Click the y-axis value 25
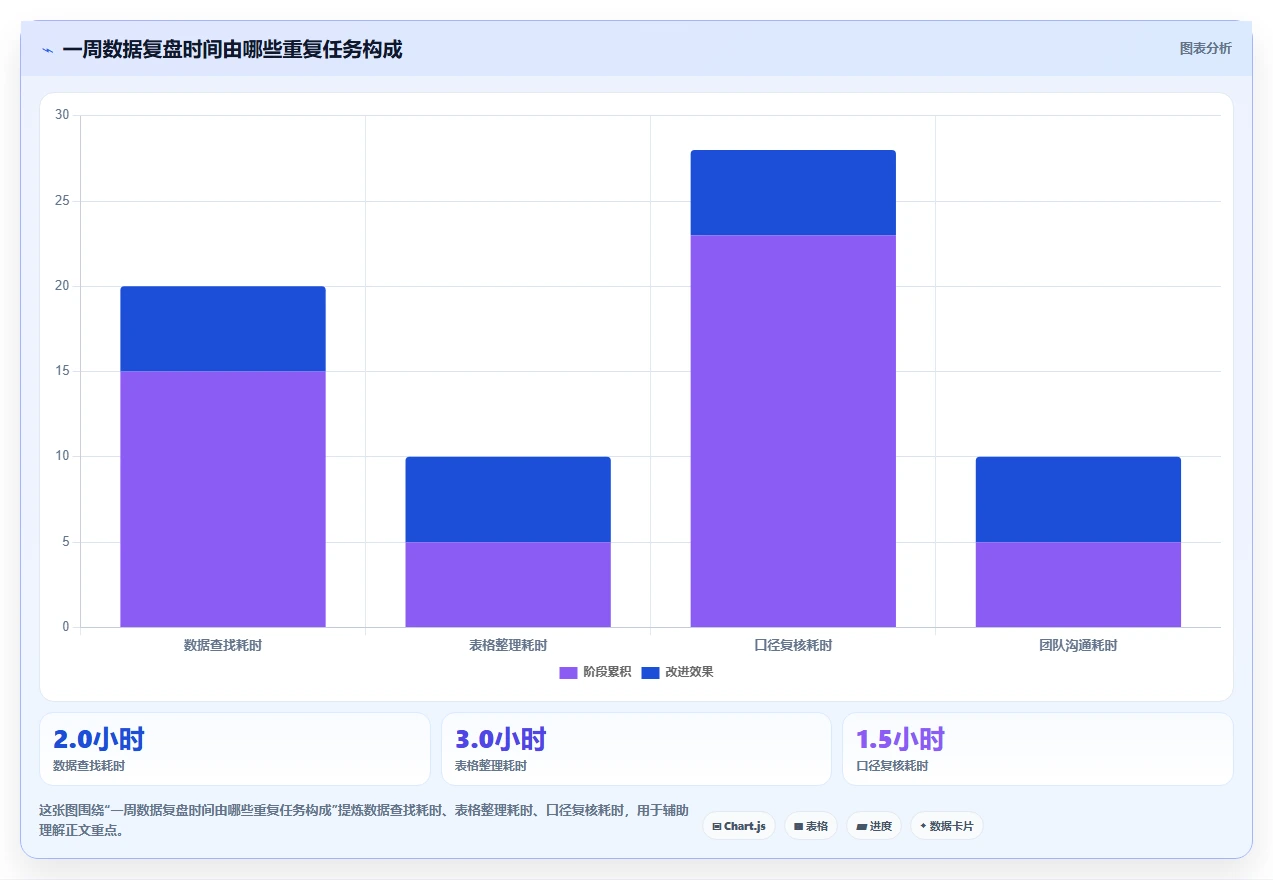This screenshot has width=1273, height=880. pyautogui.click(x=62, y=201)
